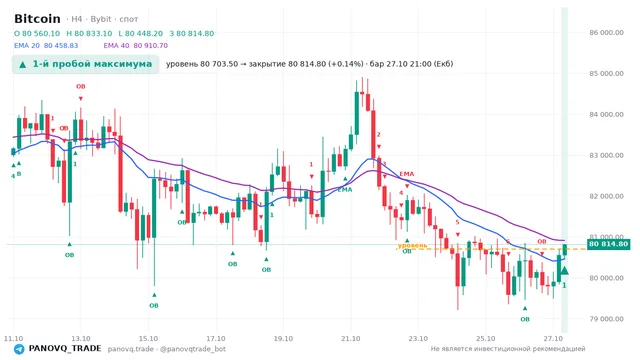The image size is (640, 360).
Task: Click the red OB marker above the 13.10 candles
Action: pyautogui.click(x=81, y=87)
